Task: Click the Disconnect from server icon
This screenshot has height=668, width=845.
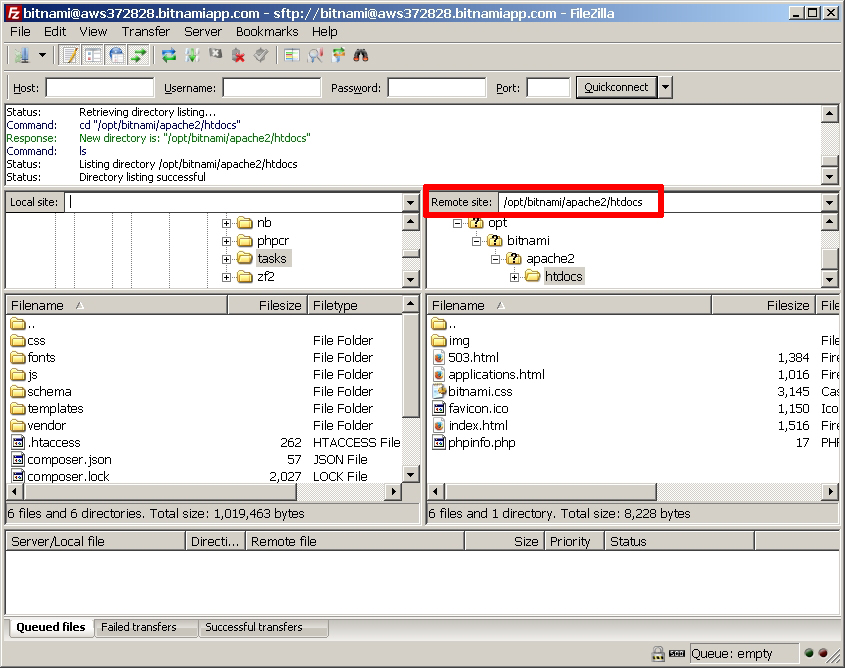Action: [x=238, y=55]
